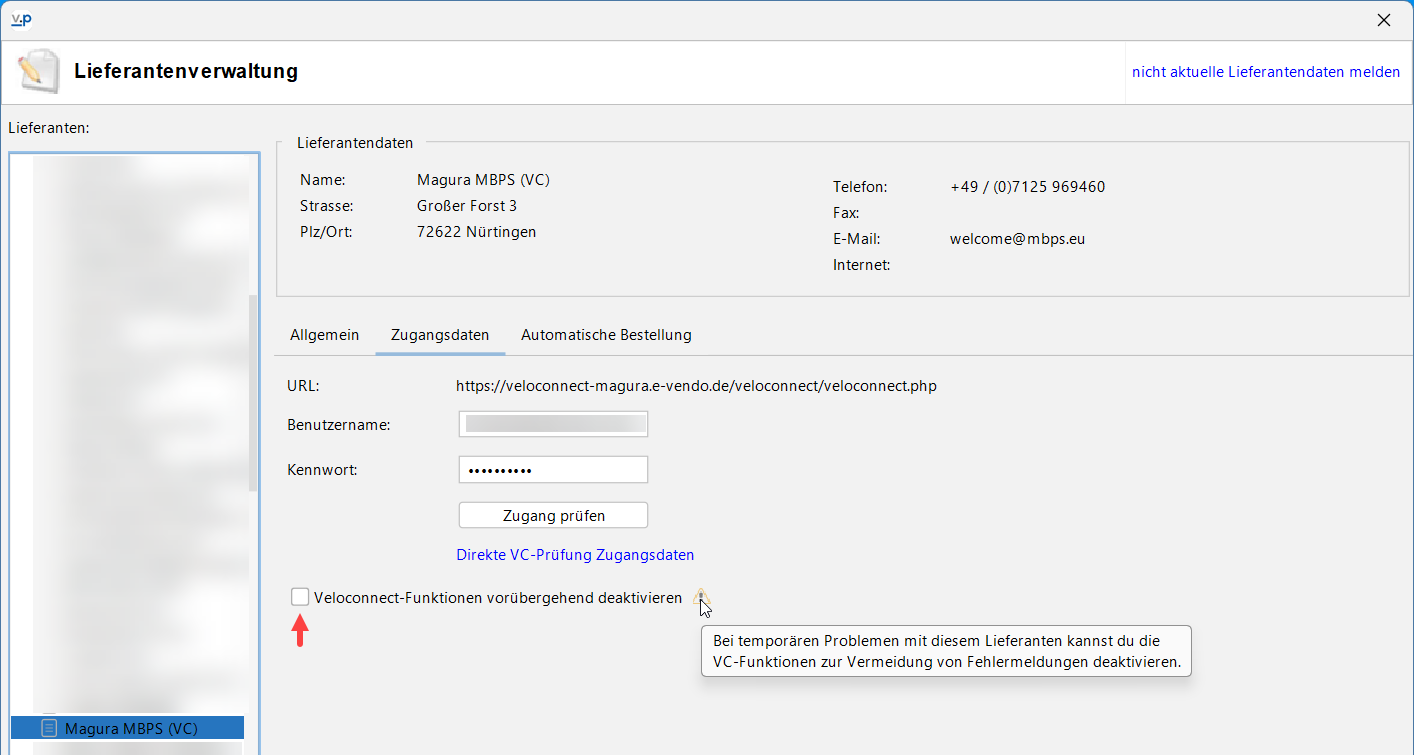
Task: Click the tooltip about temporären Problemen
Action: 947,651
